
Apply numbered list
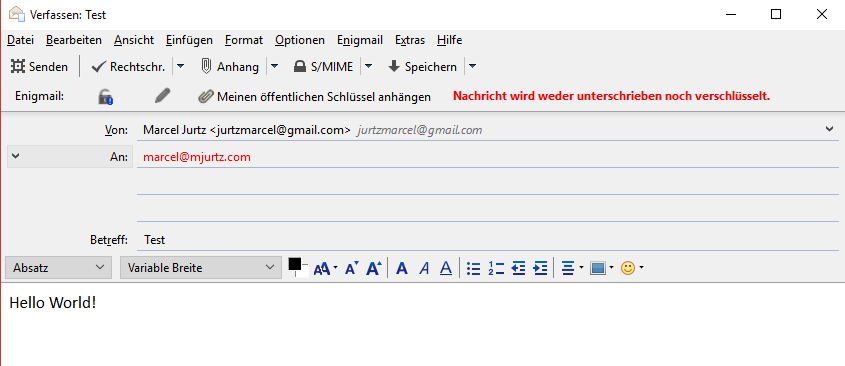point(496,268)
